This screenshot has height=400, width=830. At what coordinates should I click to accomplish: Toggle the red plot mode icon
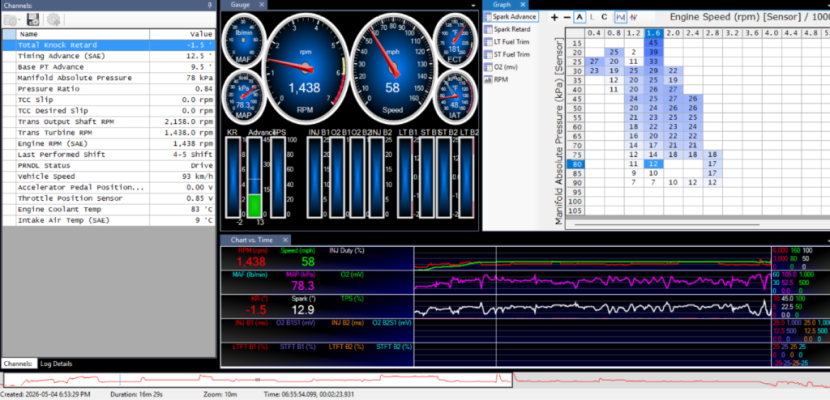point(634,17)
